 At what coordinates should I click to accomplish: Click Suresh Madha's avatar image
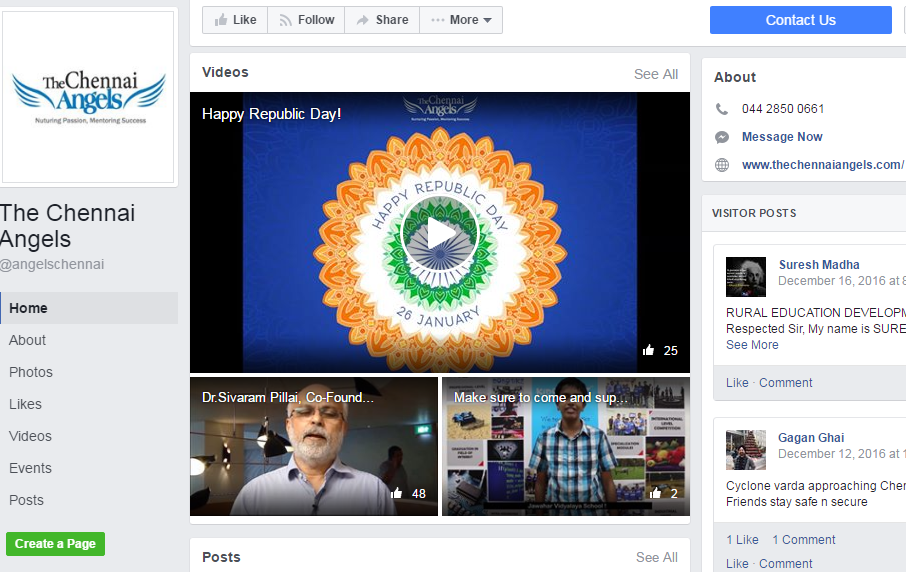745,277
